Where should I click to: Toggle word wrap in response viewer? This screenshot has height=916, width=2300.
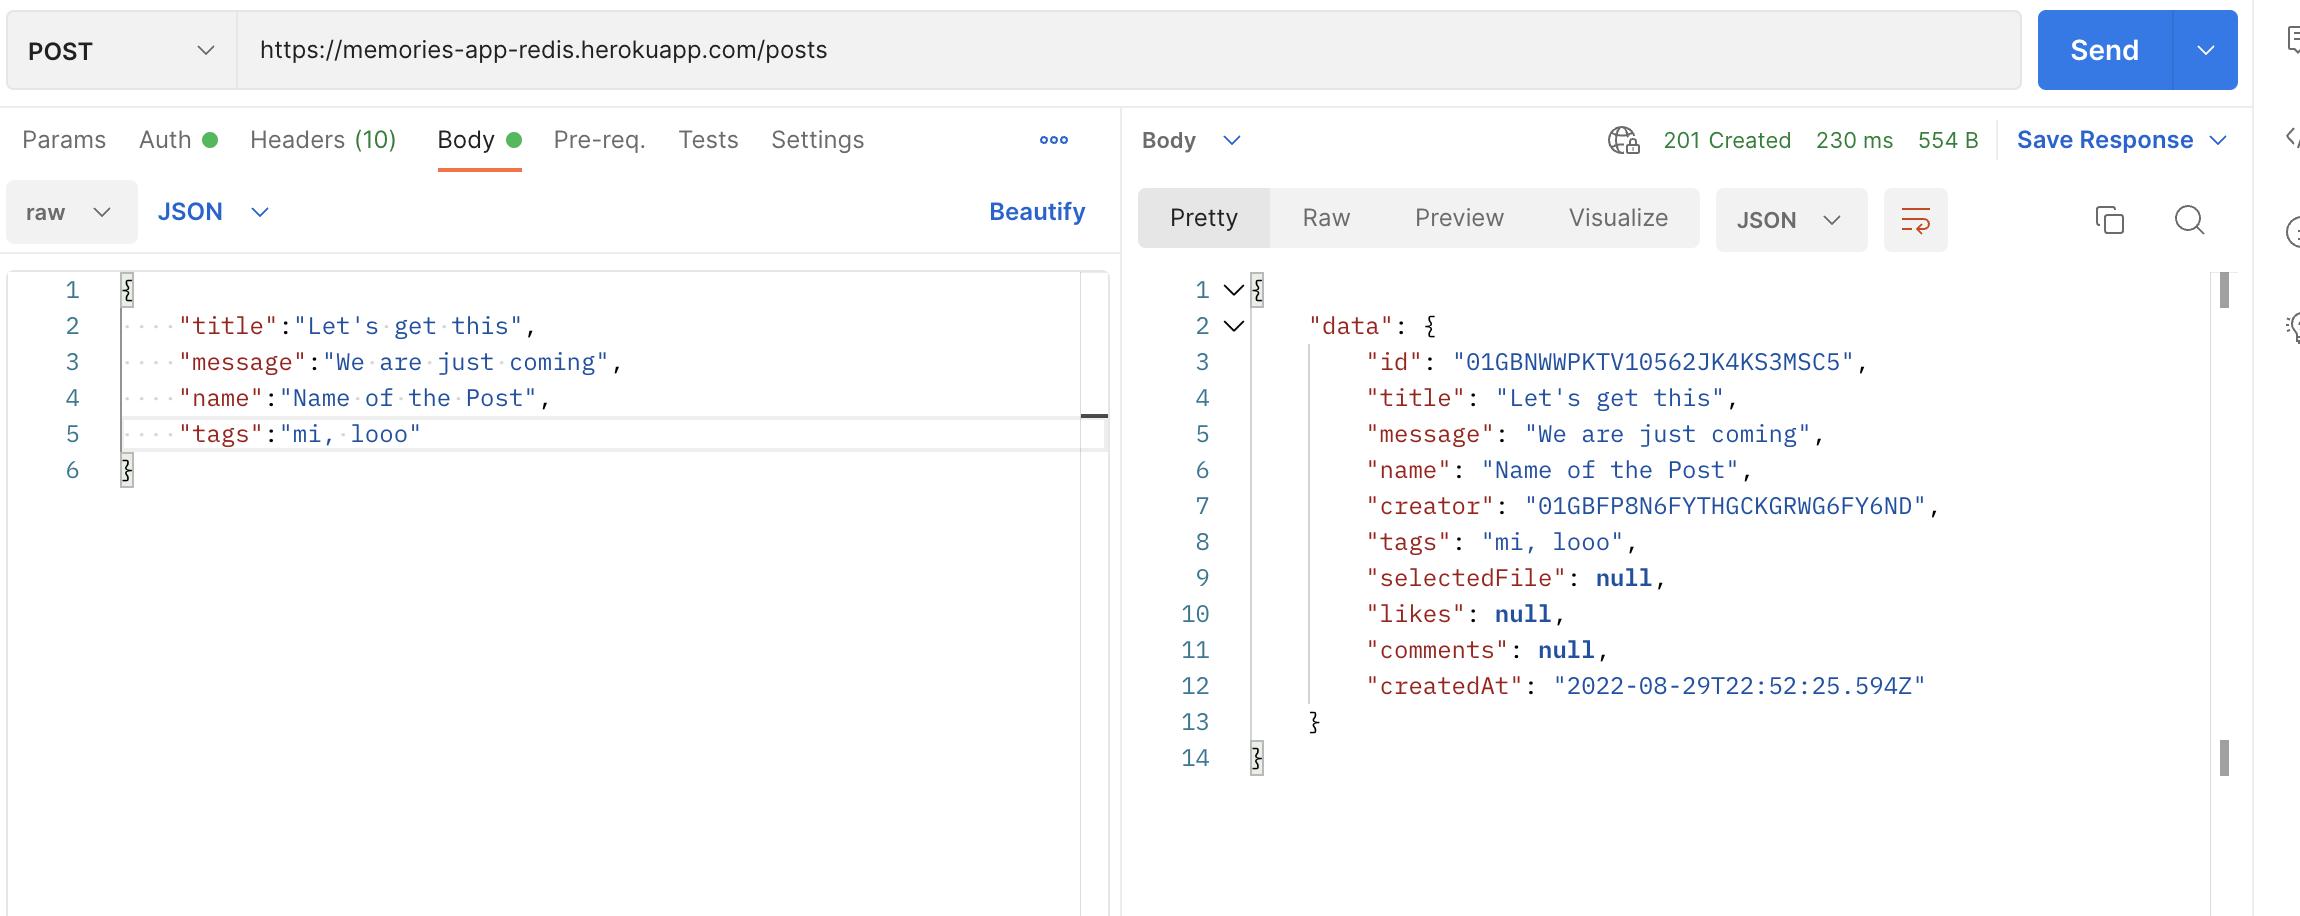tap(1915, 220)
